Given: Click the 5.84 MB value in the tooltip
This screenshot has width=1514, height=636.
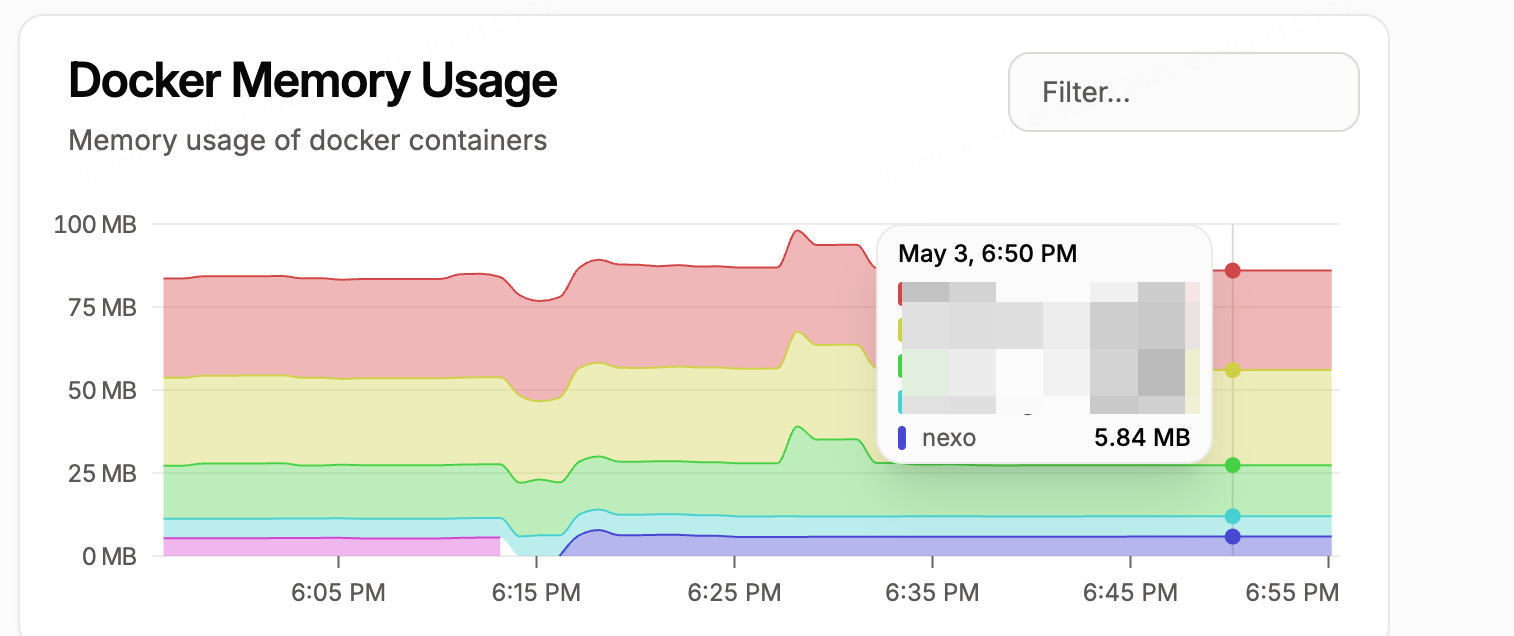Looking at the screenshot, I should (1141, 437).
